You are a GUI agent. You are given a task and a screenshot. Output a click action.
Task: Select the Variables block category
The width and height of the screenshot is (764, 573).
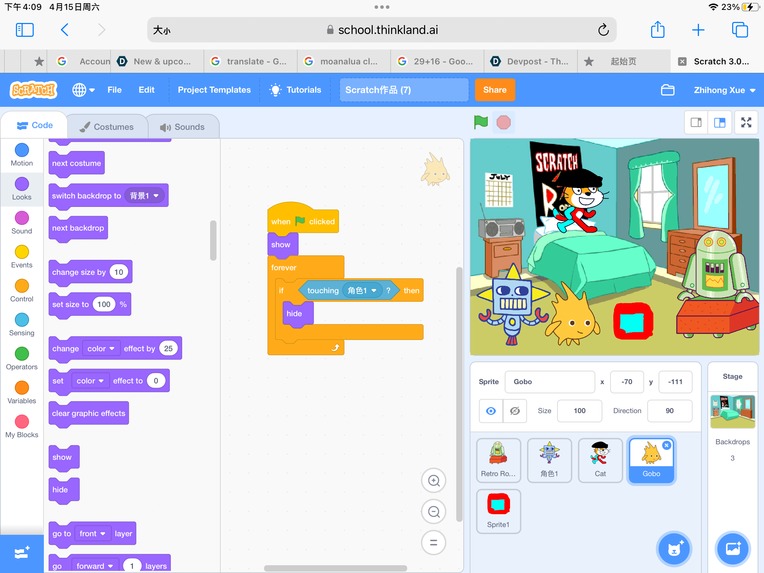(21, 393)
